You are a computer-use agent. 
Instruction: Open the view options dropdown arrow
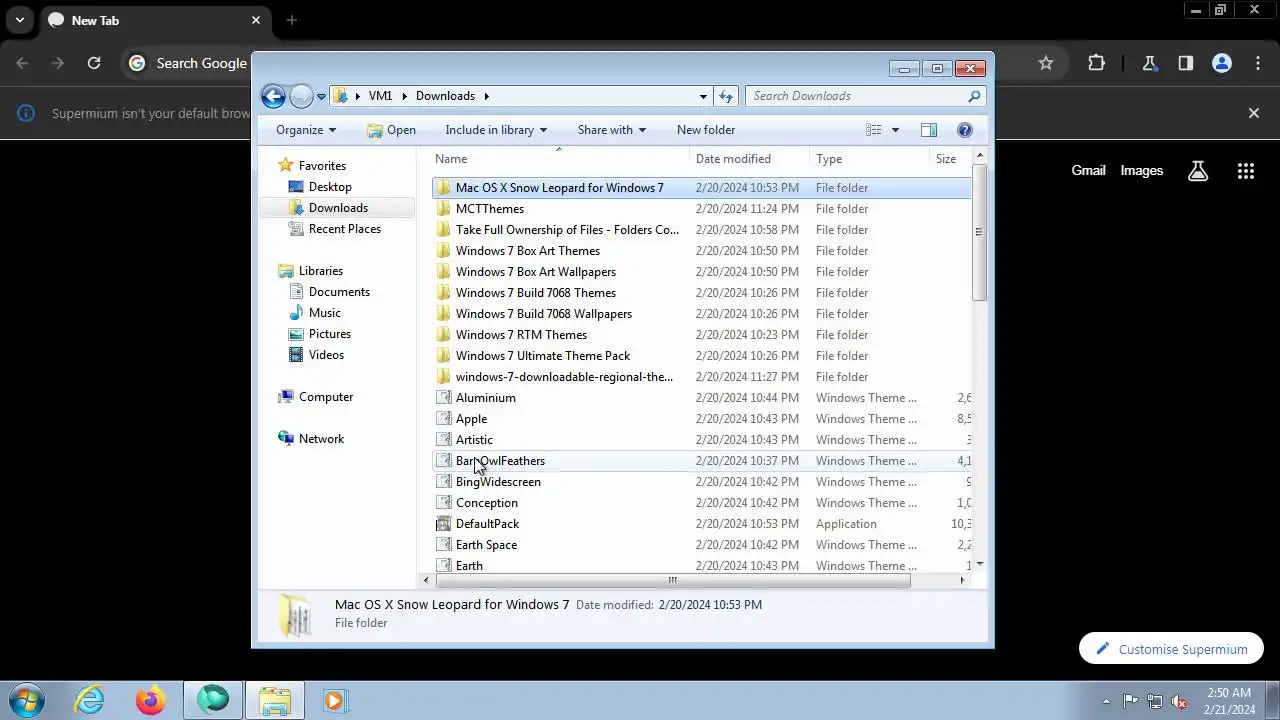point(895,130)
